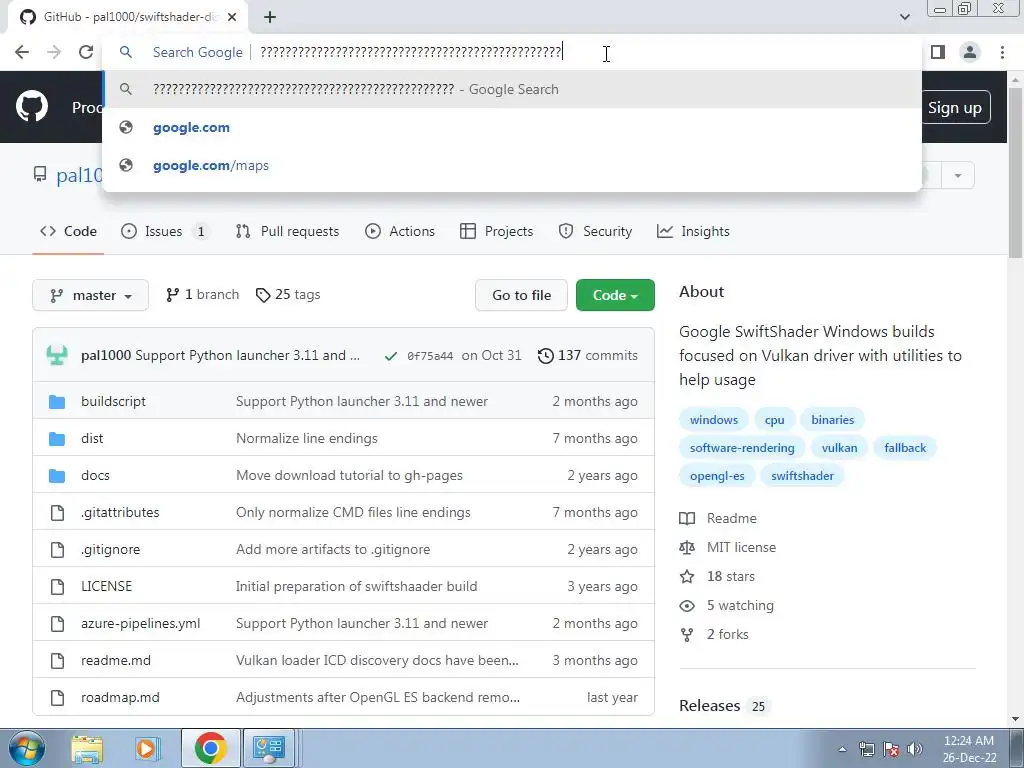Open the LICENSE file
1024x768 pixels.
pos(106,586)
